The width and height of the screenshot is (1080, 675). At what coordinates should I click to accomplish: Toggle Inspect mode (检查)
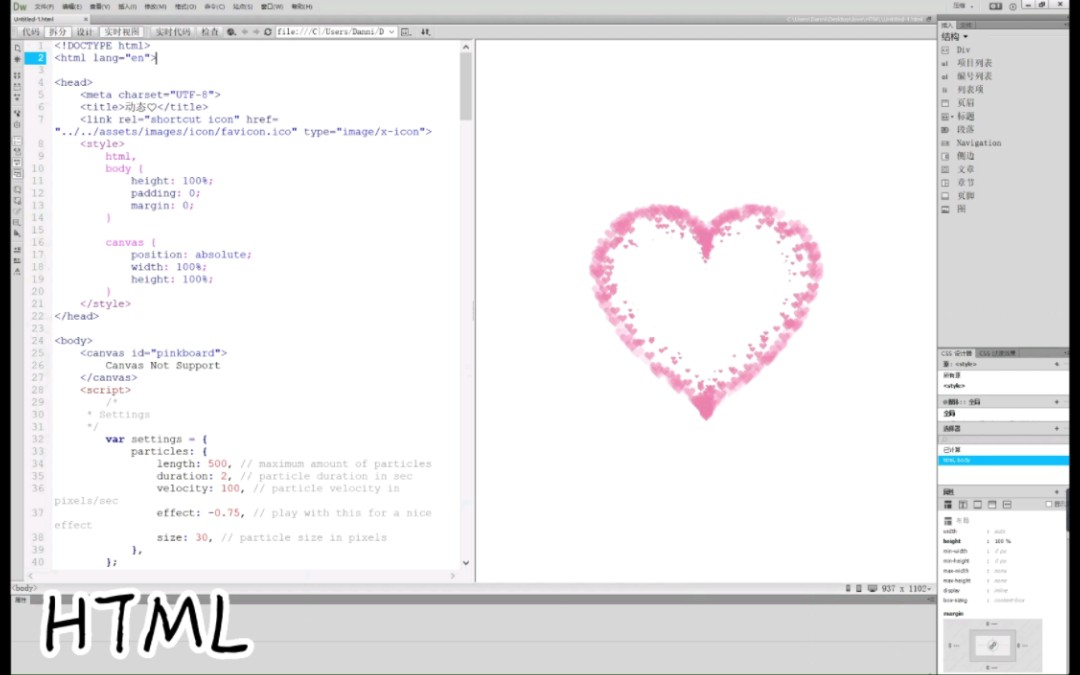click(x=209, y=32)
